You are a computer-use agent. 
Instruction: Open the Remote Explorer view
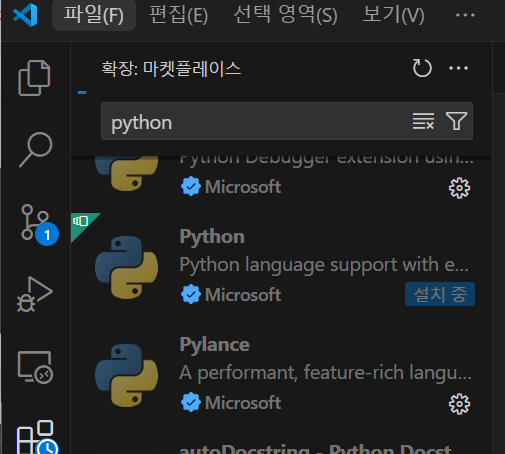click(x=35, y=367)
